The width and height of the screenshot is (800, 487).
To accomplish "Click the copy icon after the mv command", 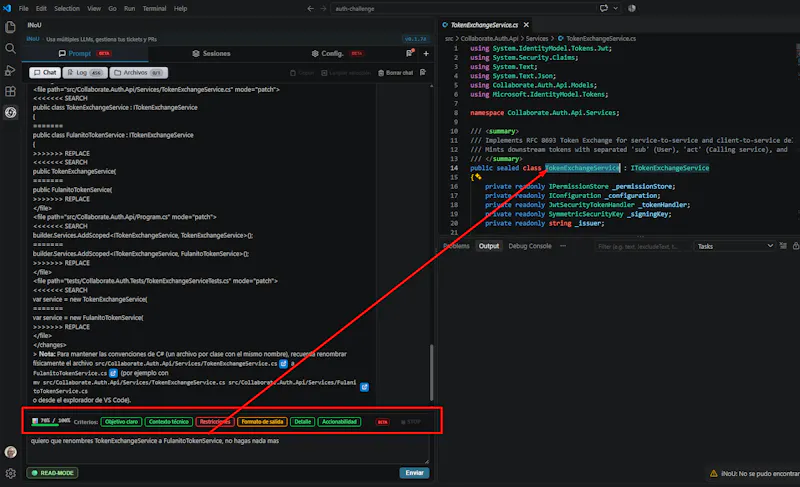I will coord(364,387).
